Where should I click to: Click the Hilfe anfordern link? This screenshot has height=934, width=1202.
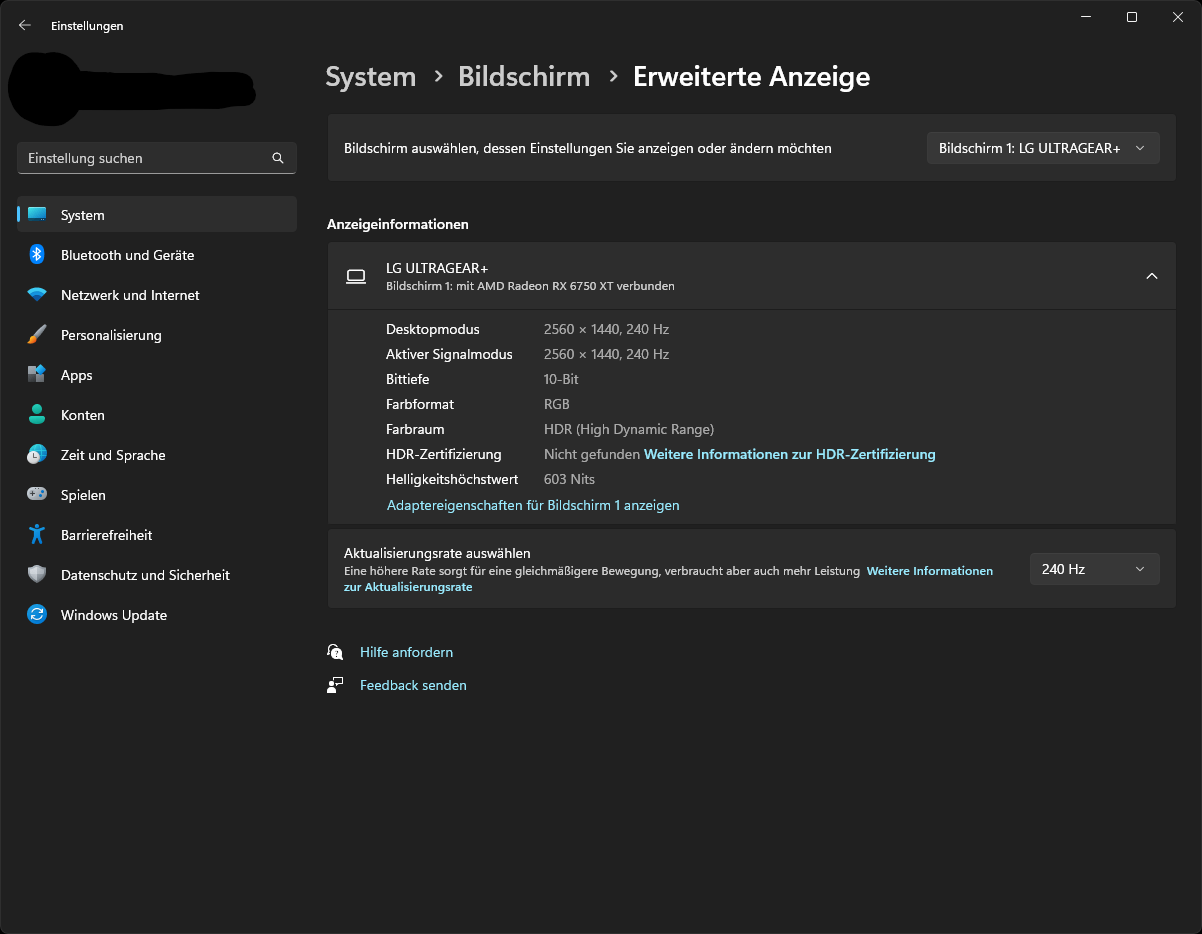(406, 652)
